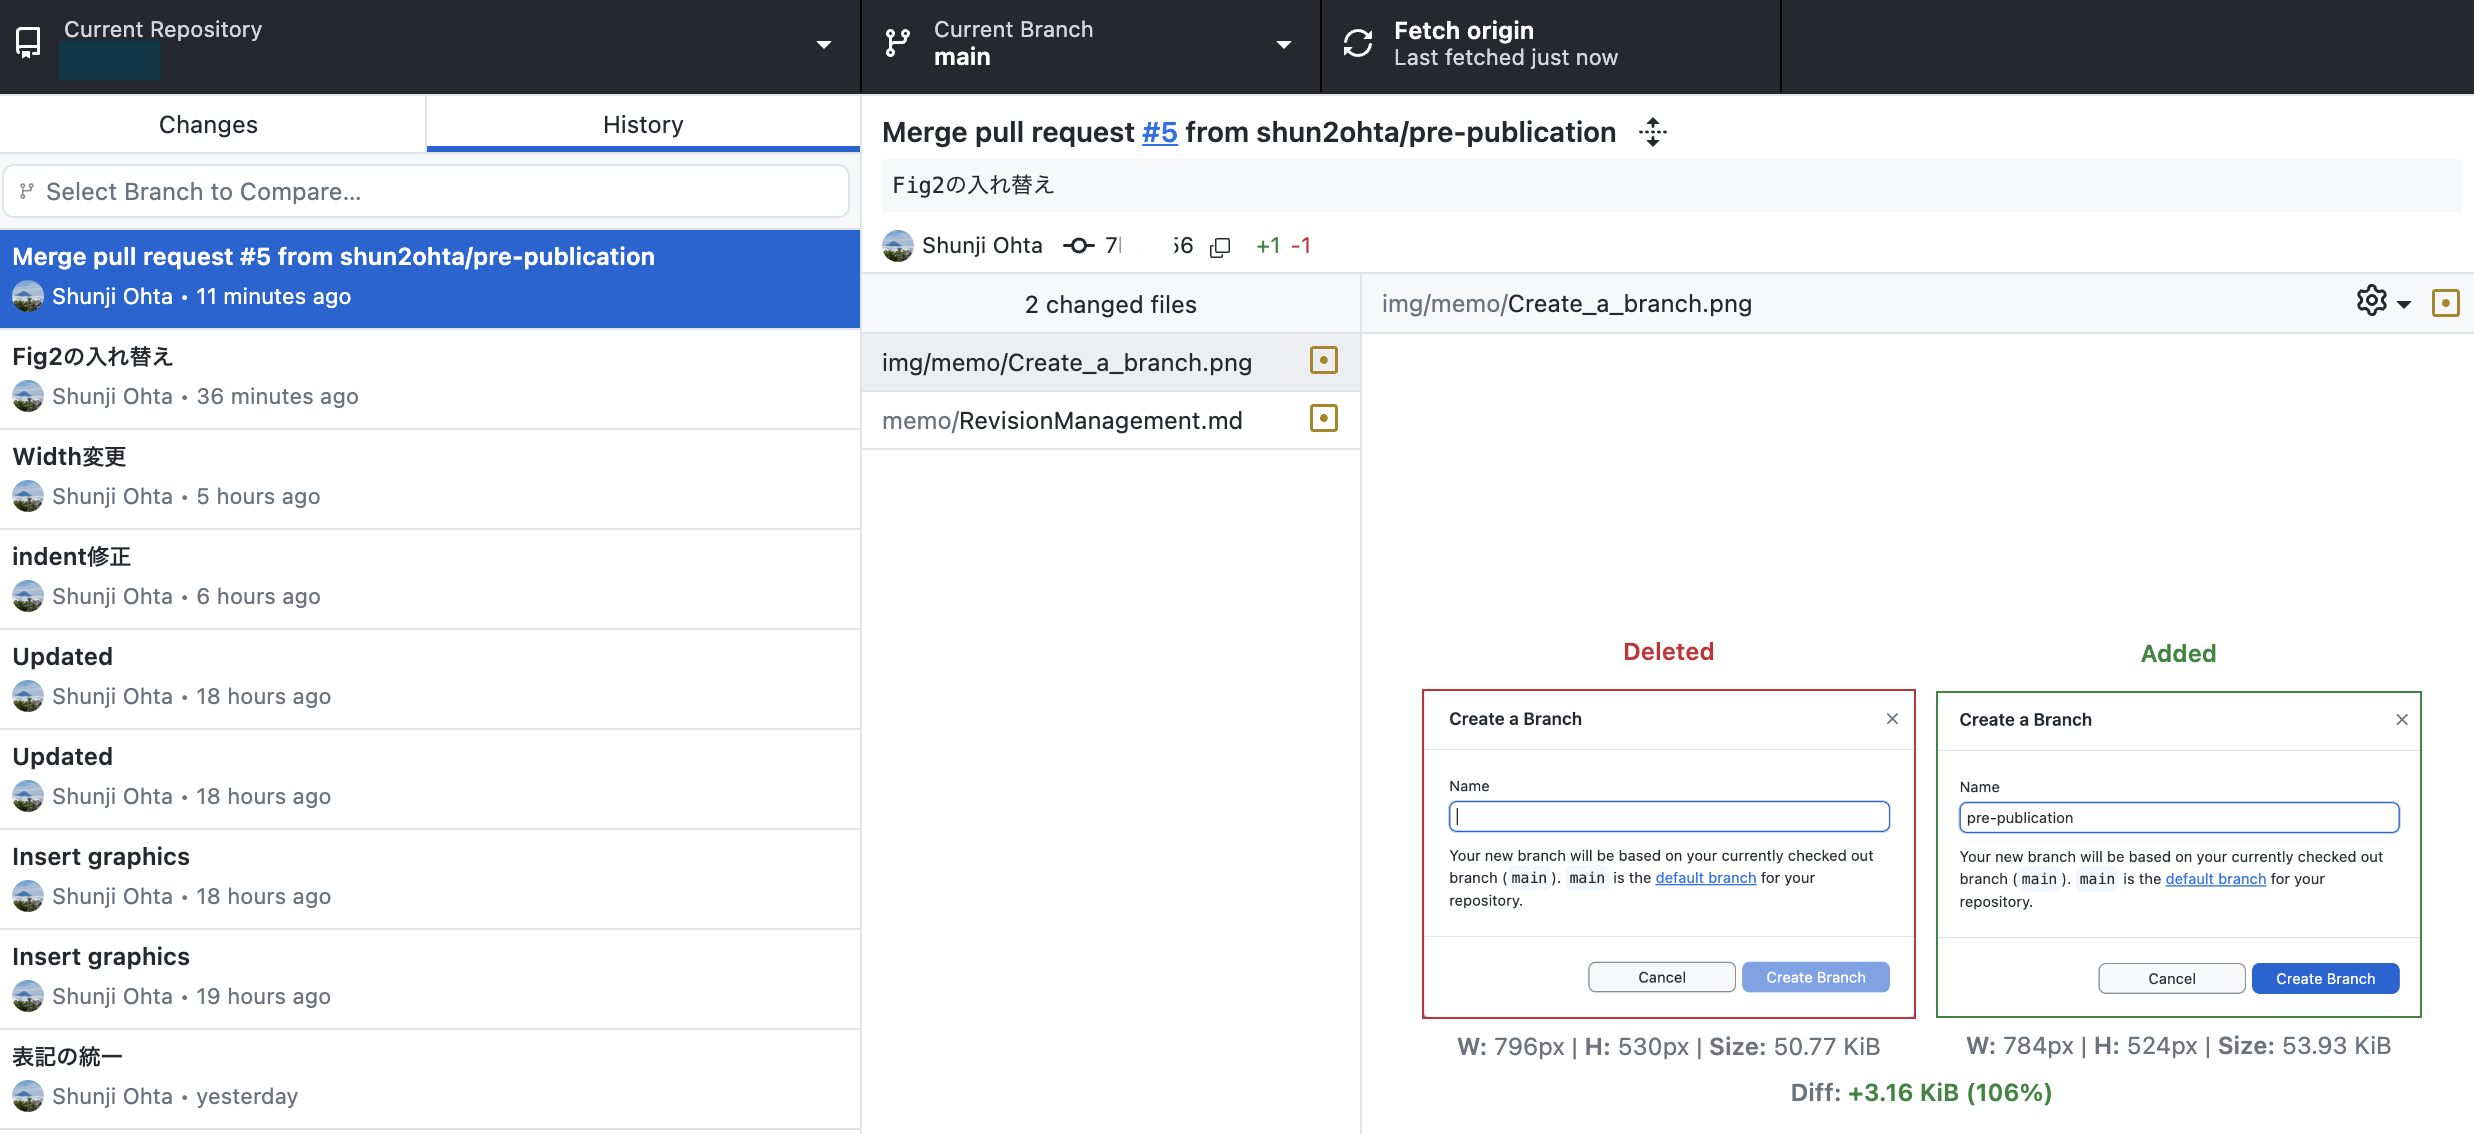The image size is (2474, 1134).
Task: Open diff settings gear icon
Action: click(x=2371, y=301)
